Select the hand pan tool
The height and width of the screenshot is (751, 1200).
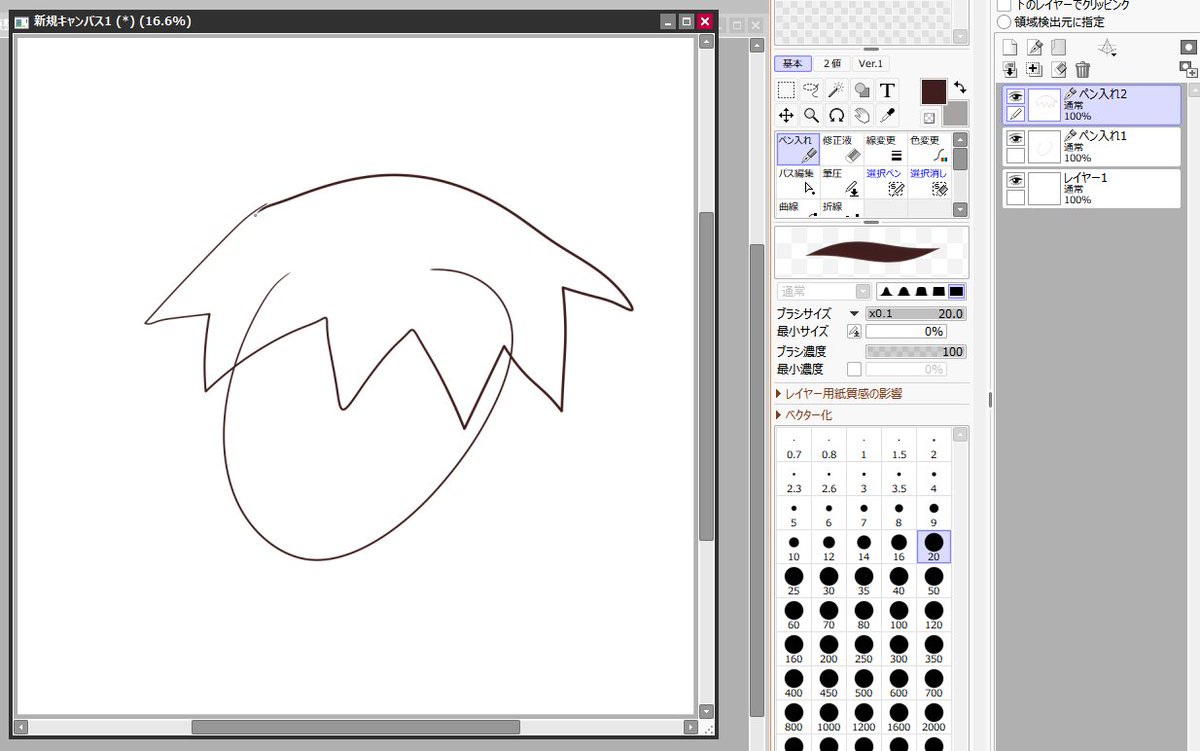(861, 115)
